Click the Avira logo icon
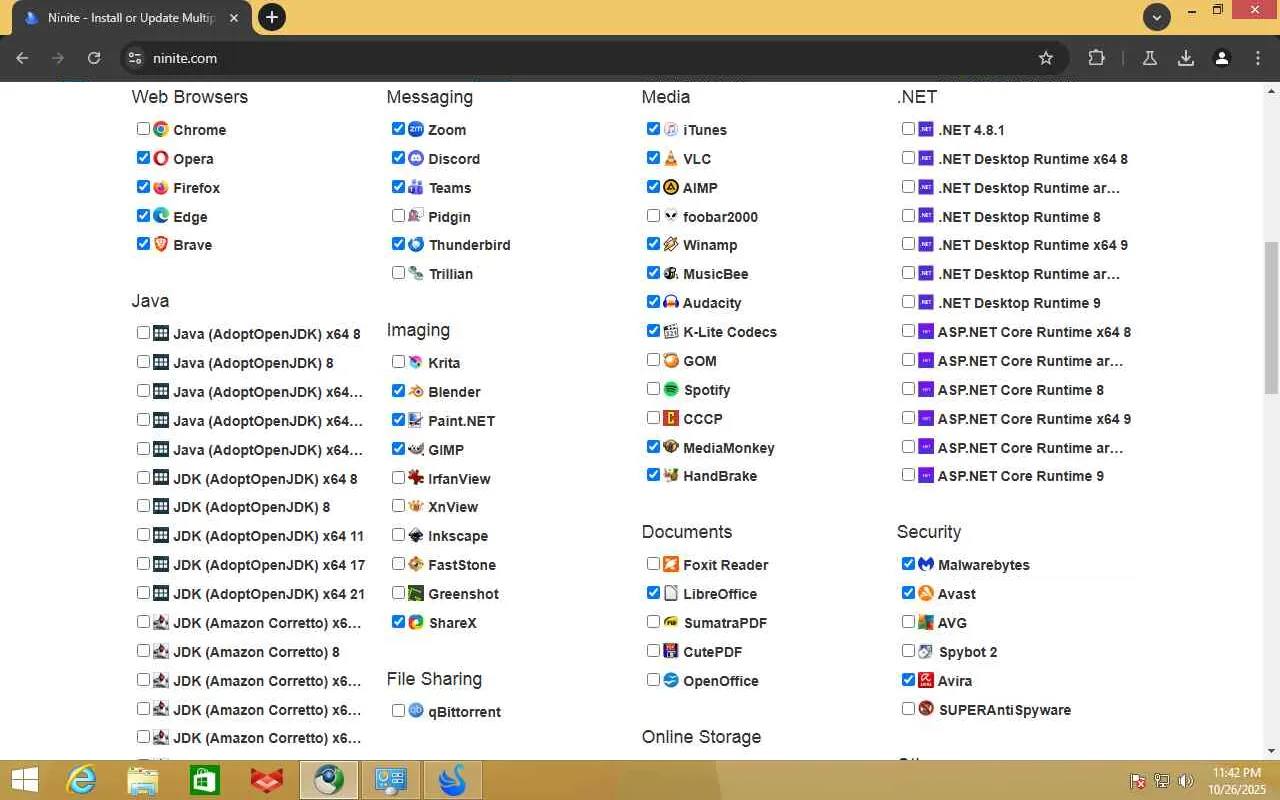 pyautogui.click(x=926, y=680)
